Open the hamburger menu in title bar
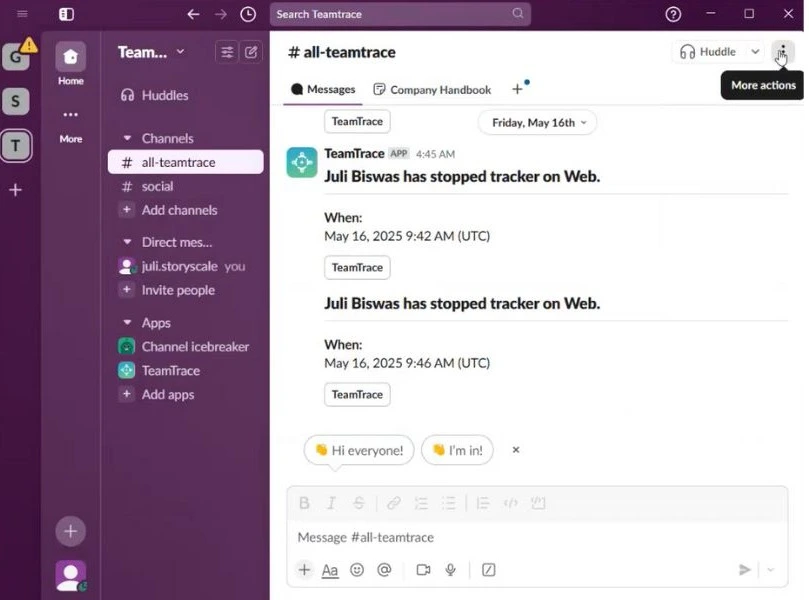 (22, 14)
